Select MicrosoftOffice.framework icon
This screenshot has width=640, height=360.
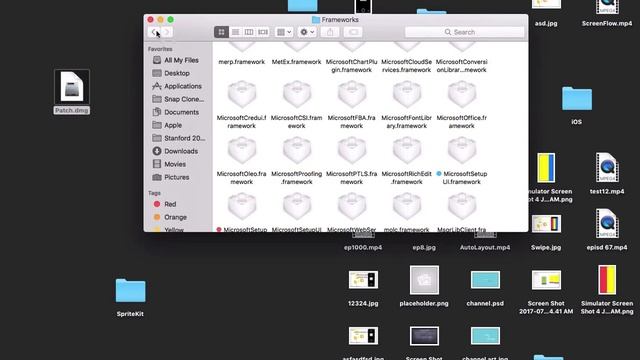462,94
